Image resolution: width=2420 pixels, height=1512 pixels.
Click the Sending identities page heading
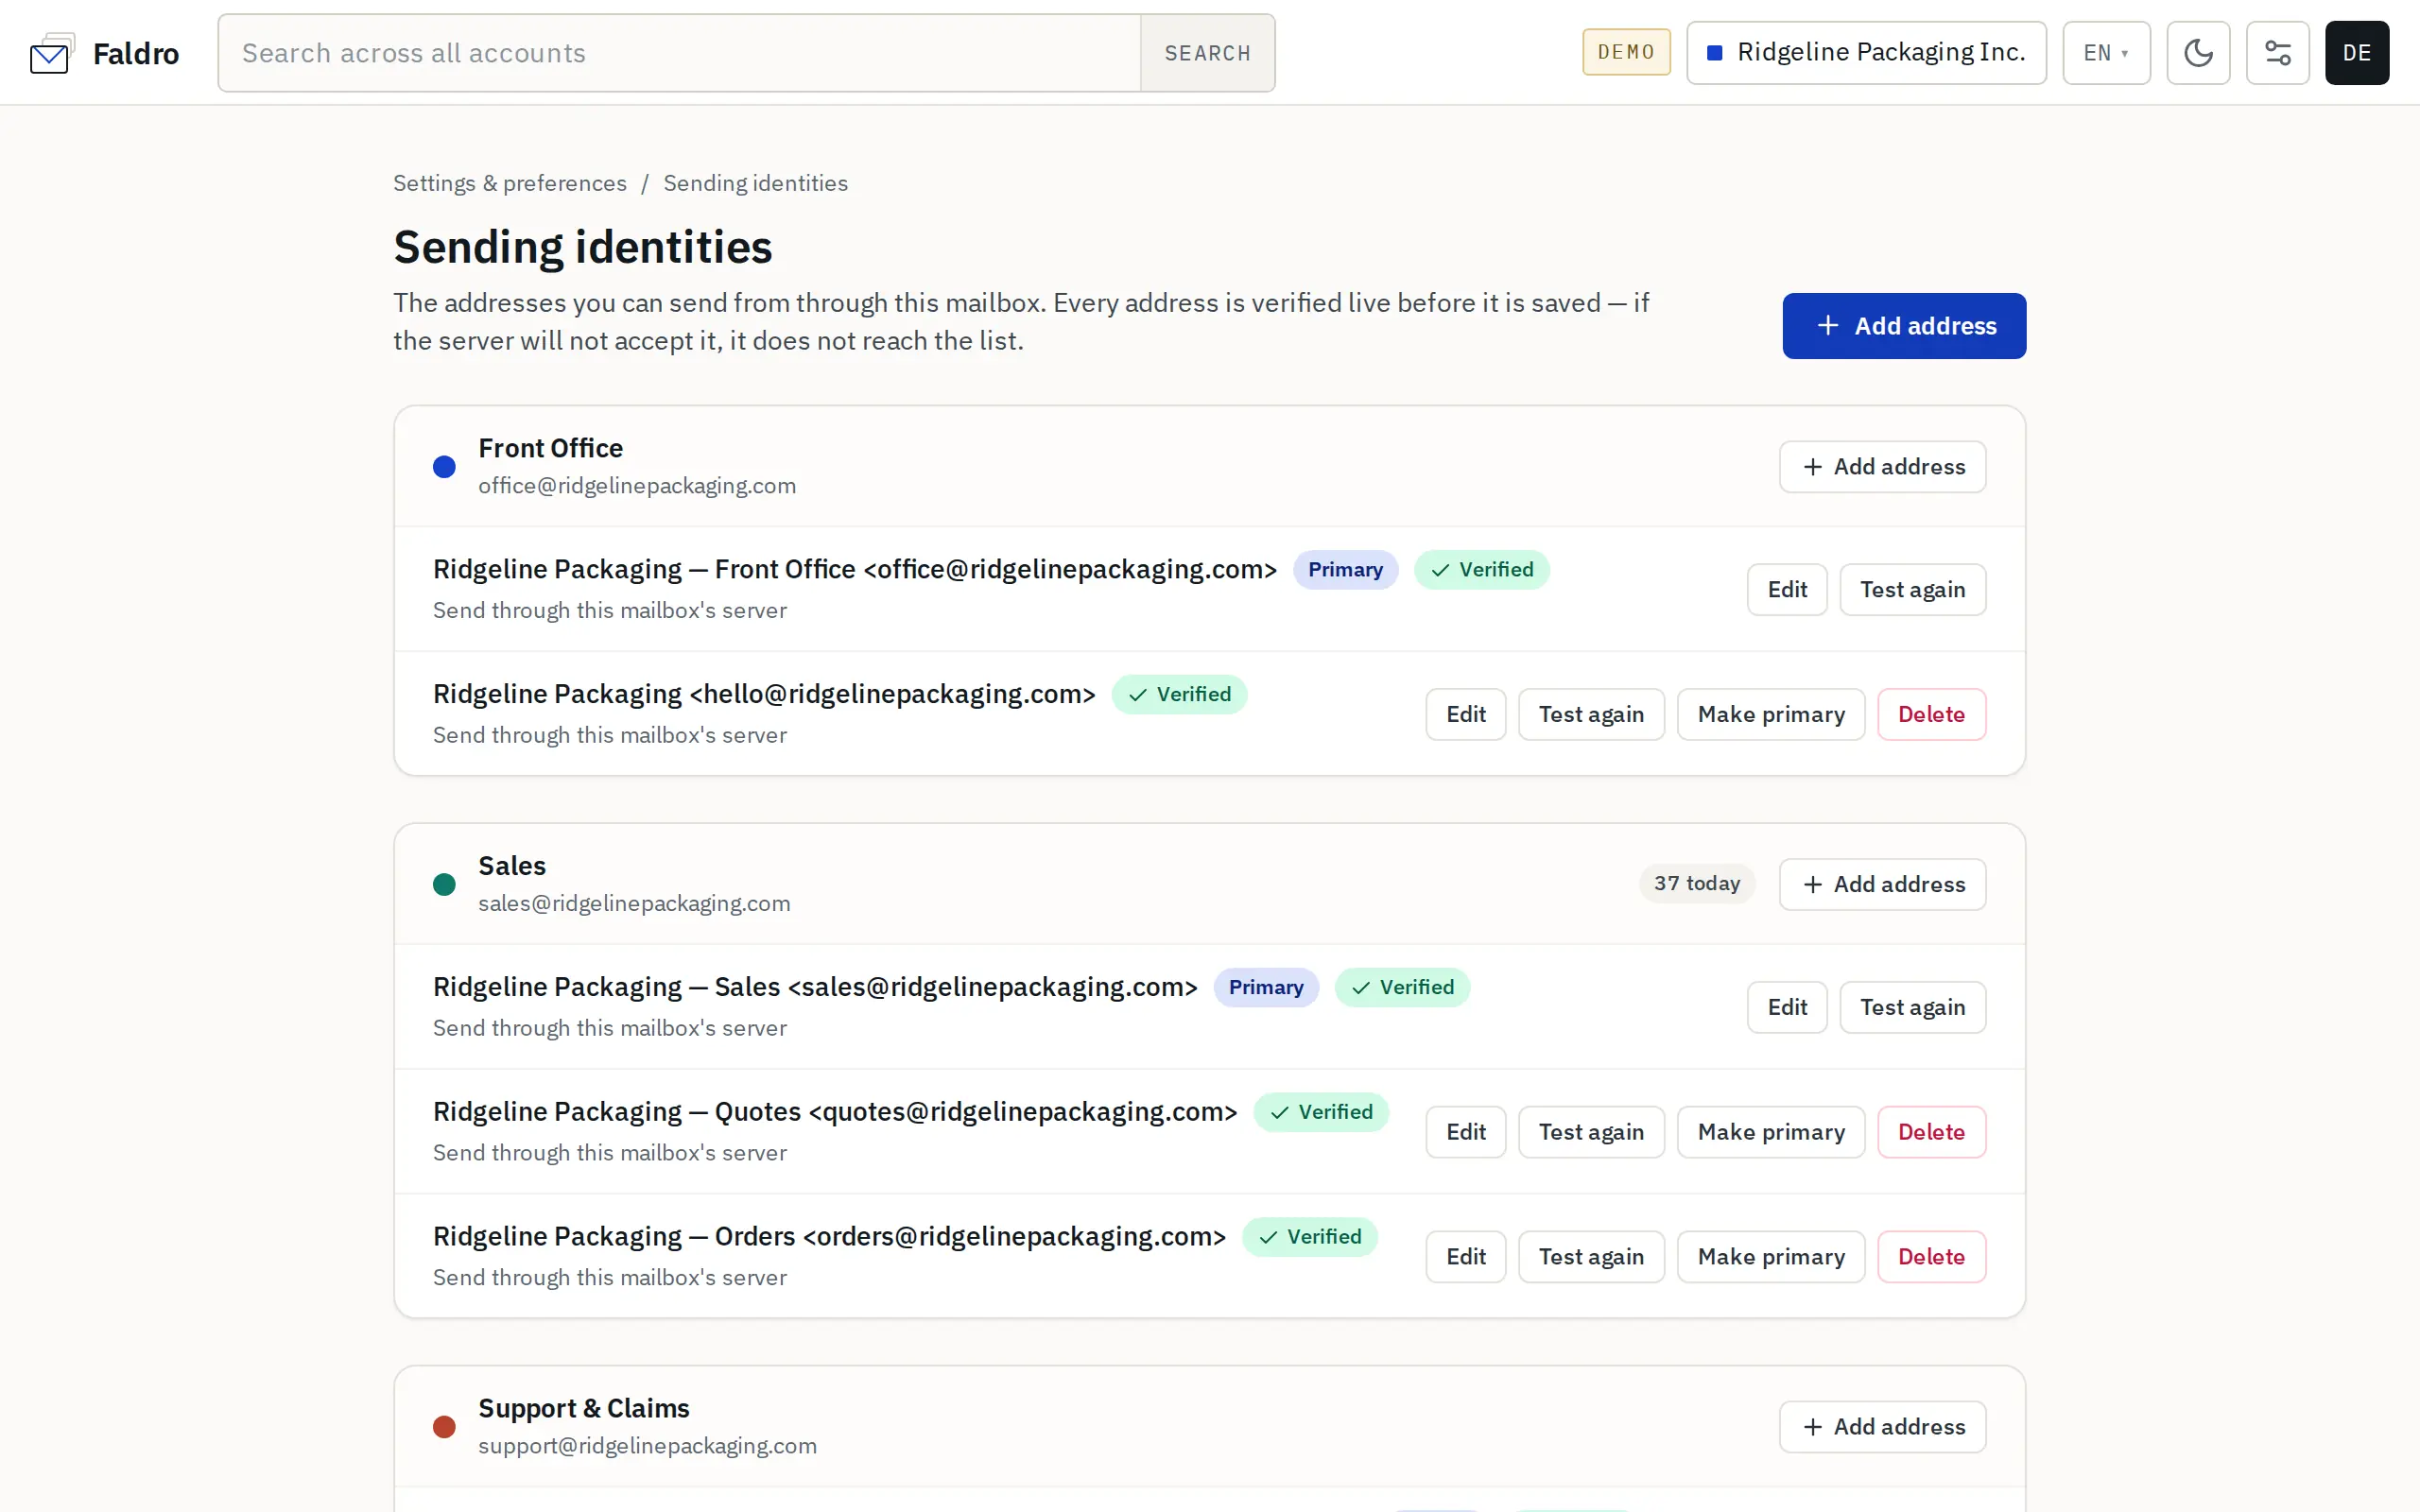583,247
